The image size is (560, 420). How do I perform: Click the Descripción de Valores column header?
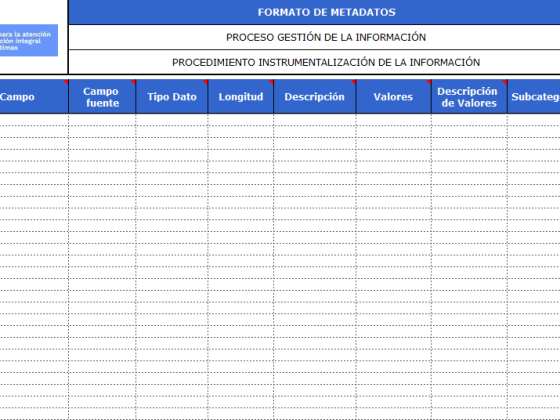tap(469, 97)
